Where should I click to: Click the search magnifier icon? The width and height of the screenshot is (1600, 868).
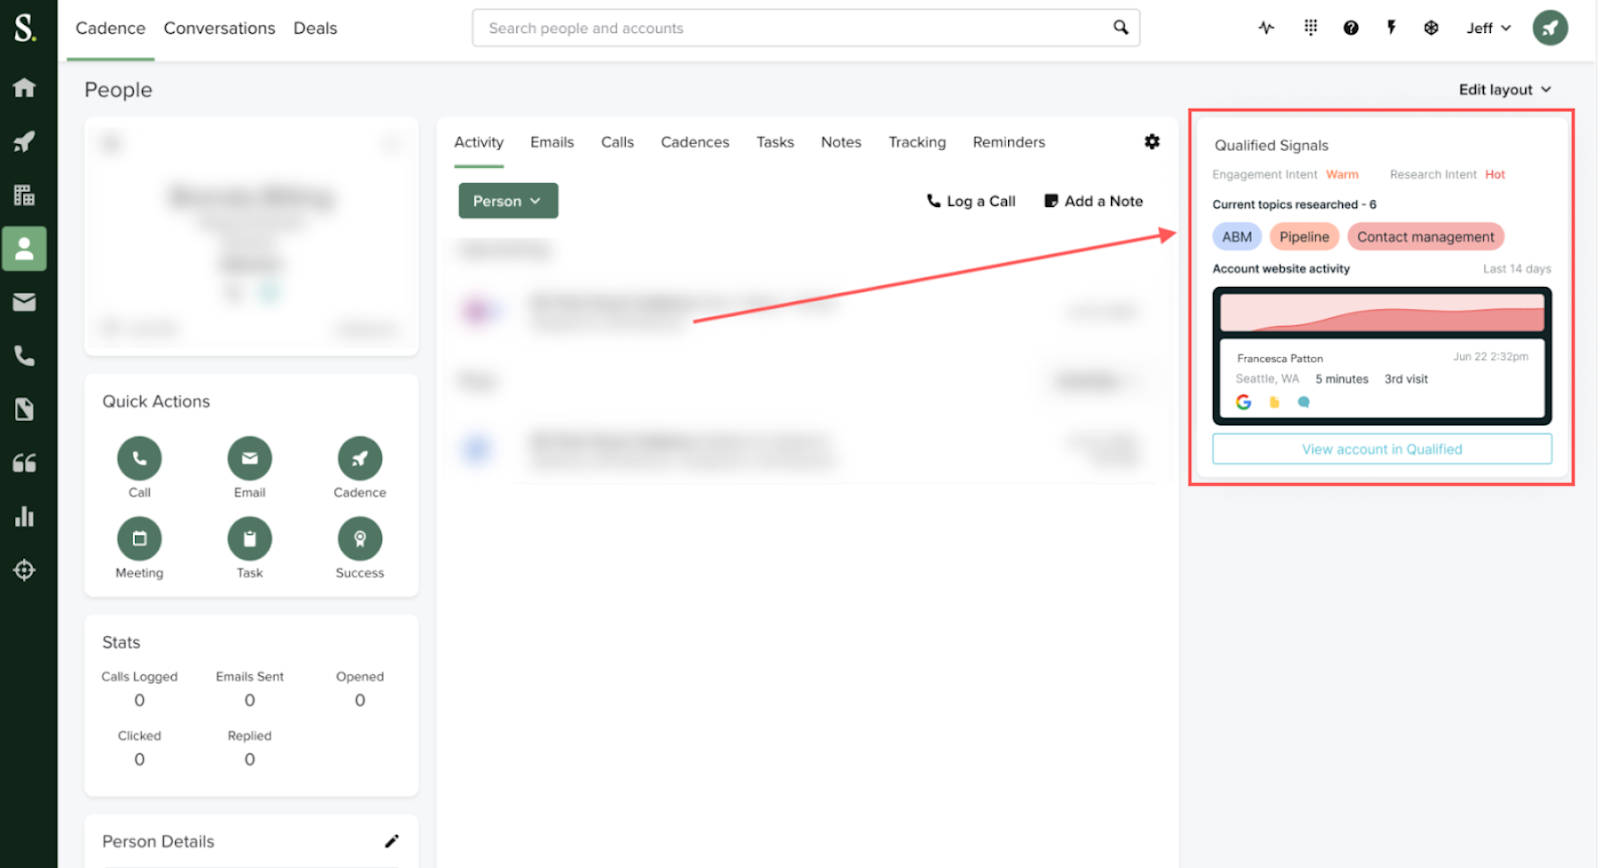(x=1121, y=28)
